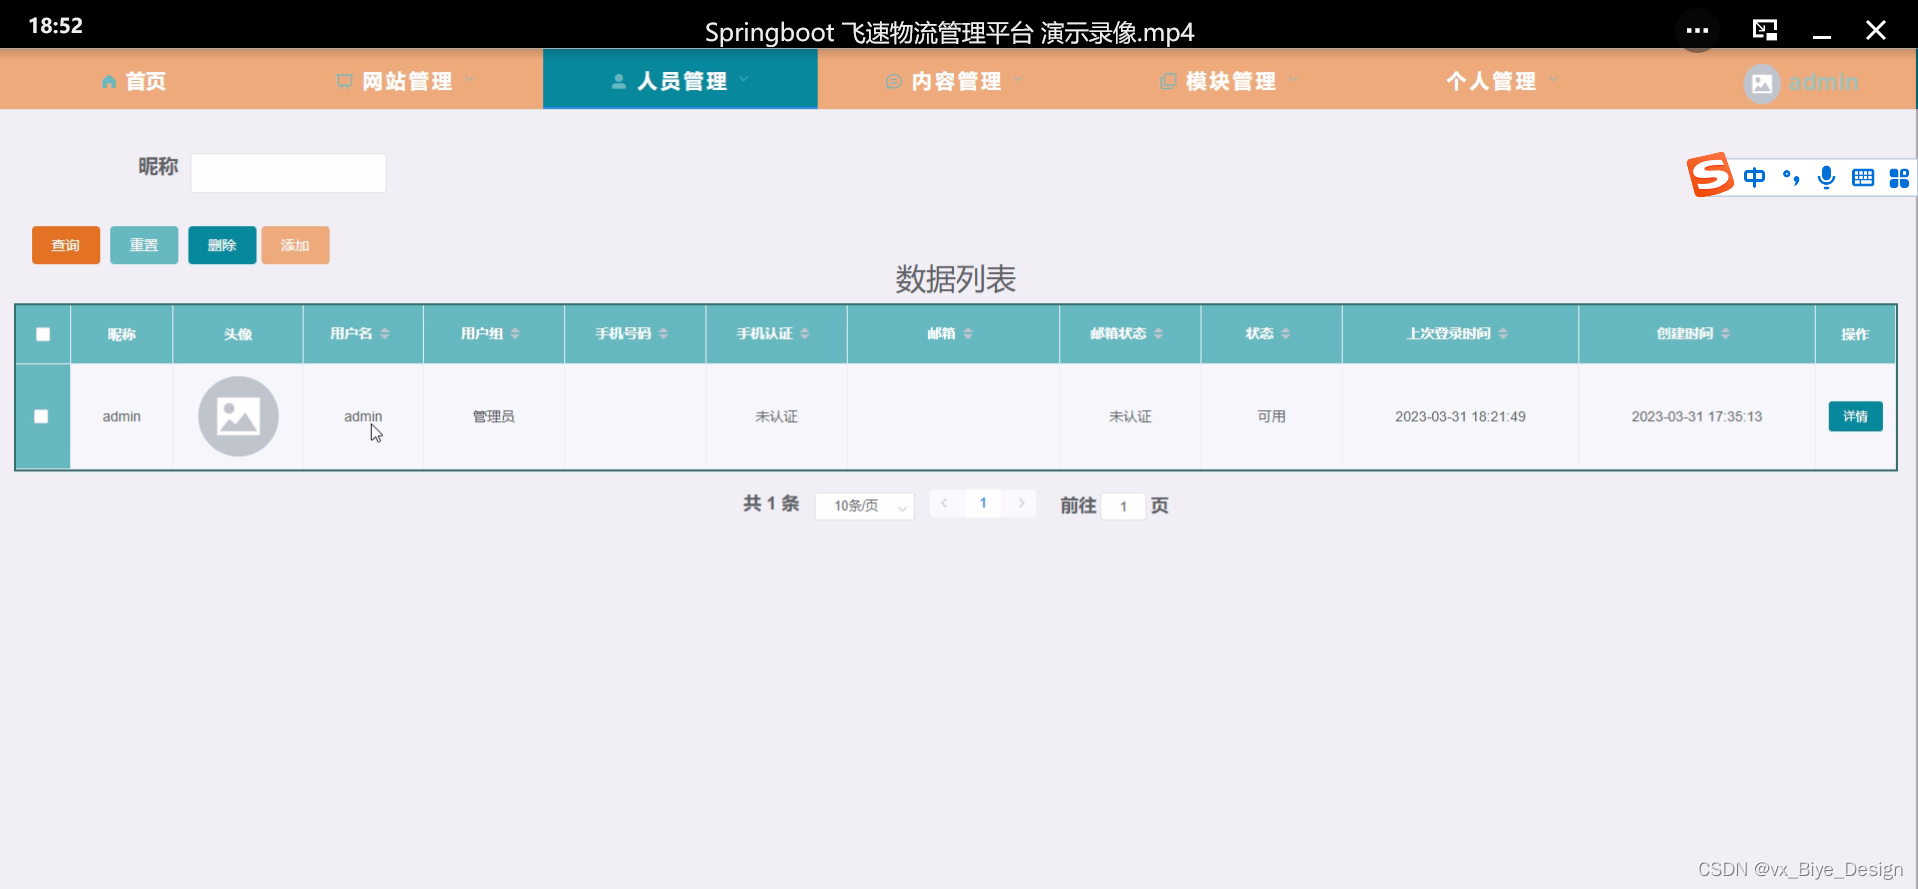Sort by 状态 column arrows
1918x889 pixels.
(x=1286, y=333)
